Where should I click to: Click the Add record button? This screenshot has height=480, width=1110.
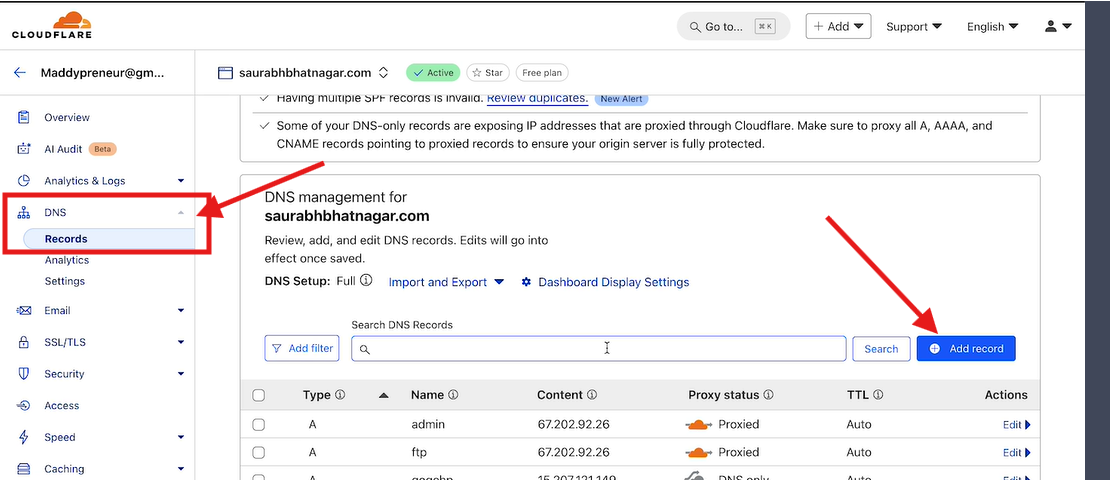pos(966,348)
